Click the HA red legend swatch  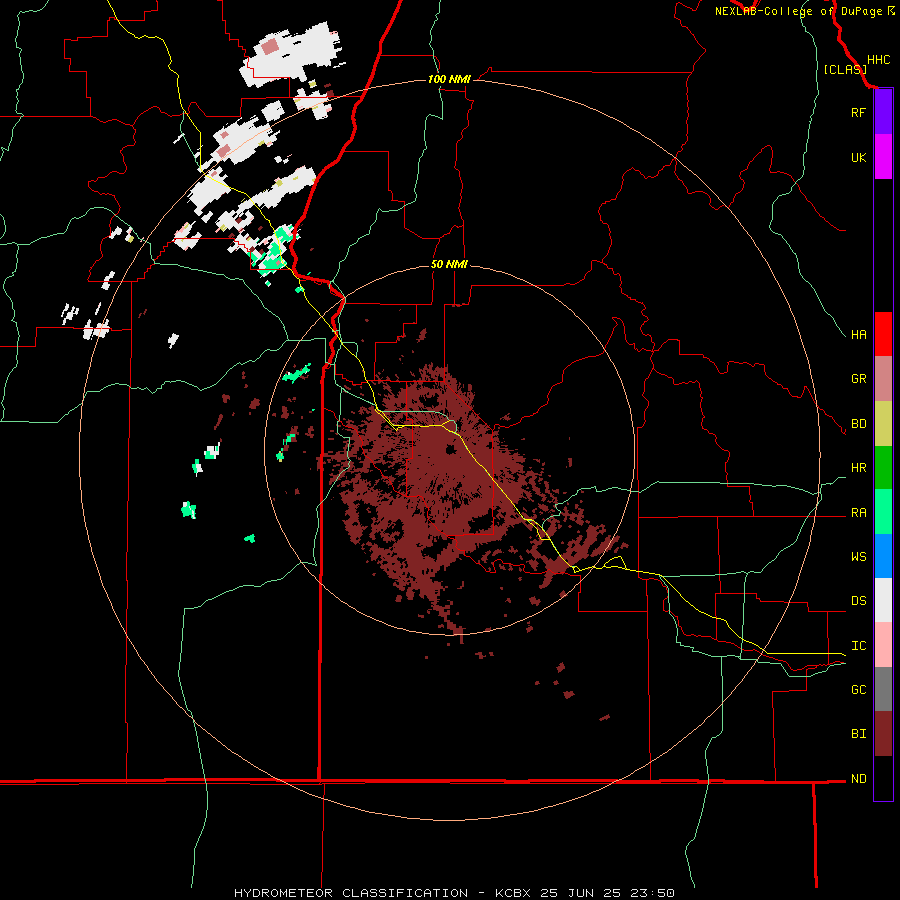tap(883, 334)
